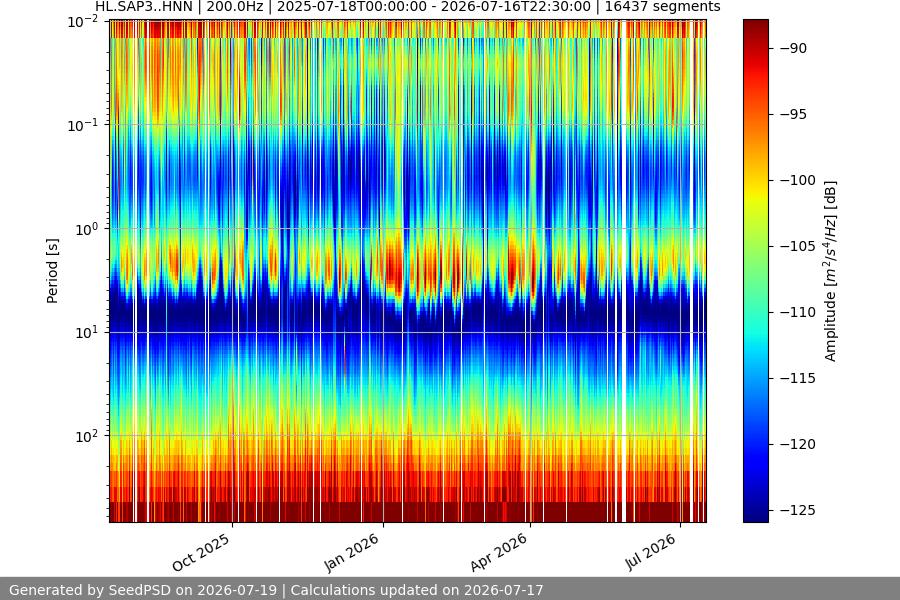Click the colorbar '-95' tick label
Viewport: 900px width, 600px height.
tap(793, 114)
